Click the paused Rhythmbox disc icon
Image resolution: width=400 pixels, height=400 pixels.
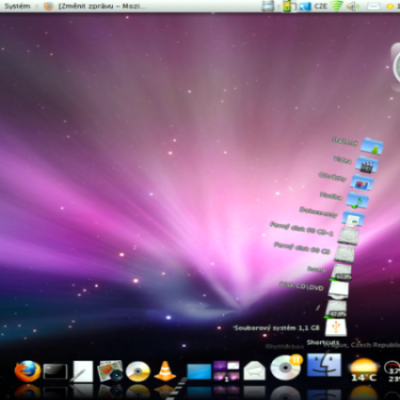click(286, 367)
